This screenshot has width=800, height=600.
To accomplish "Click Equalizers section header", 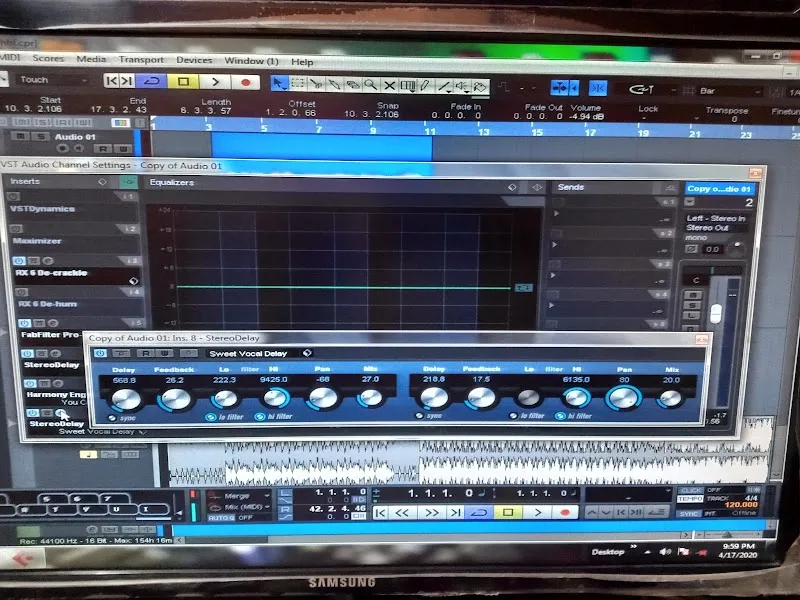I will [172, 182].
